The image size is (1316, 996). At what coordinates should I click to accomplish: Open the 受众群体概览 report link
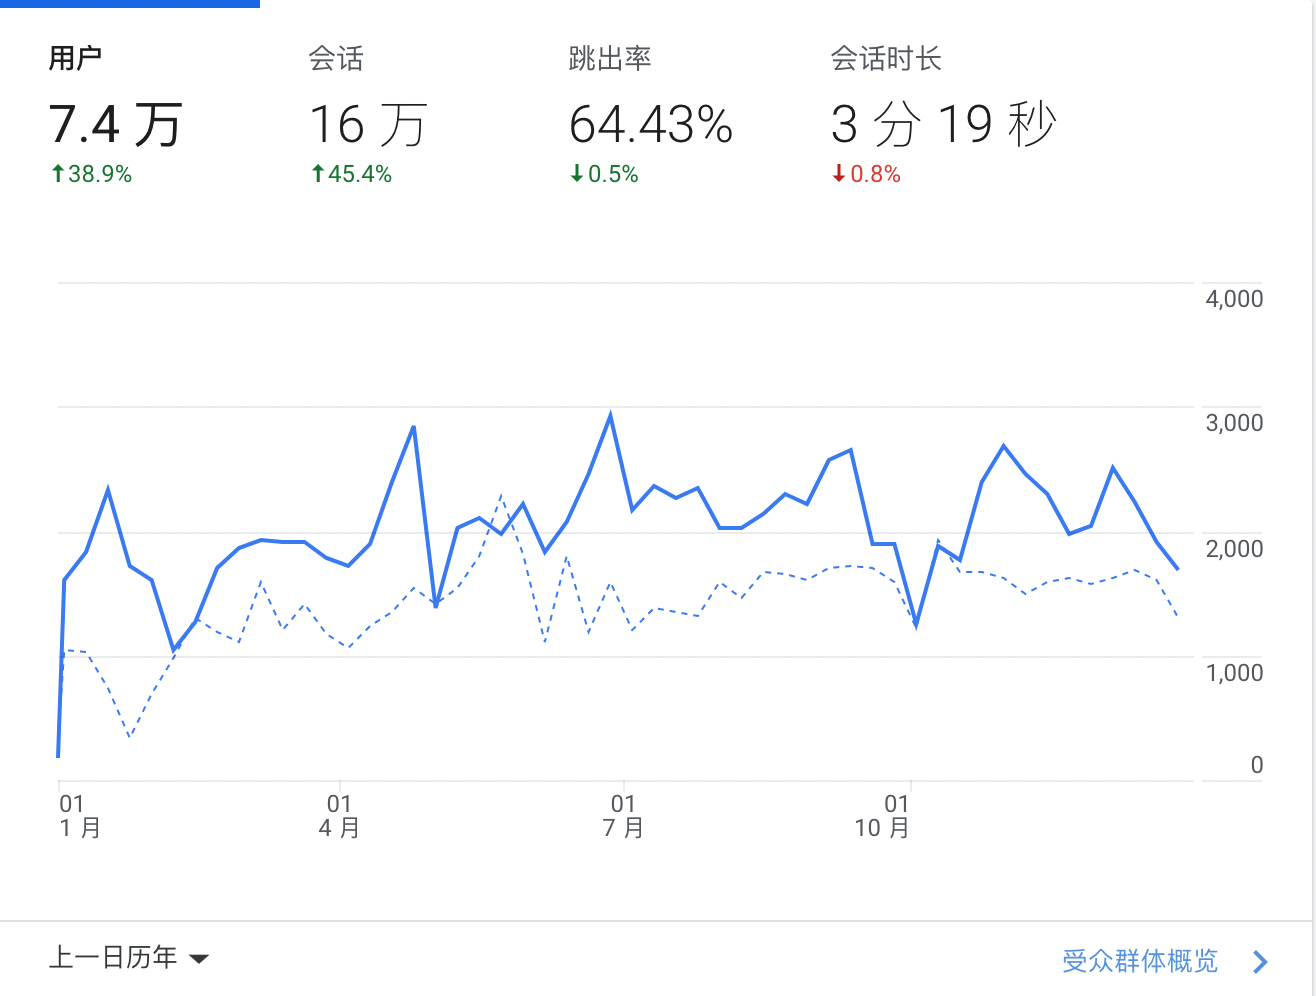(1139, 961)
